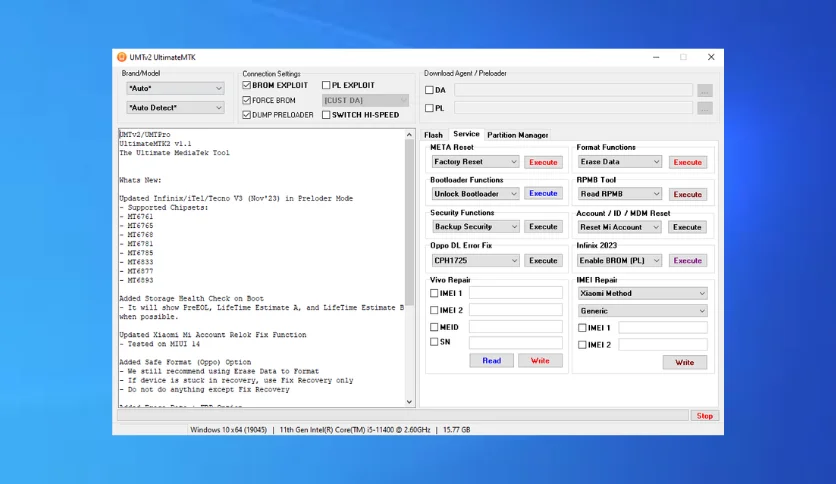Viewport: 836px width, 484px height.
Task: Open Reset Mi Account dropdown
Action: 620,227
